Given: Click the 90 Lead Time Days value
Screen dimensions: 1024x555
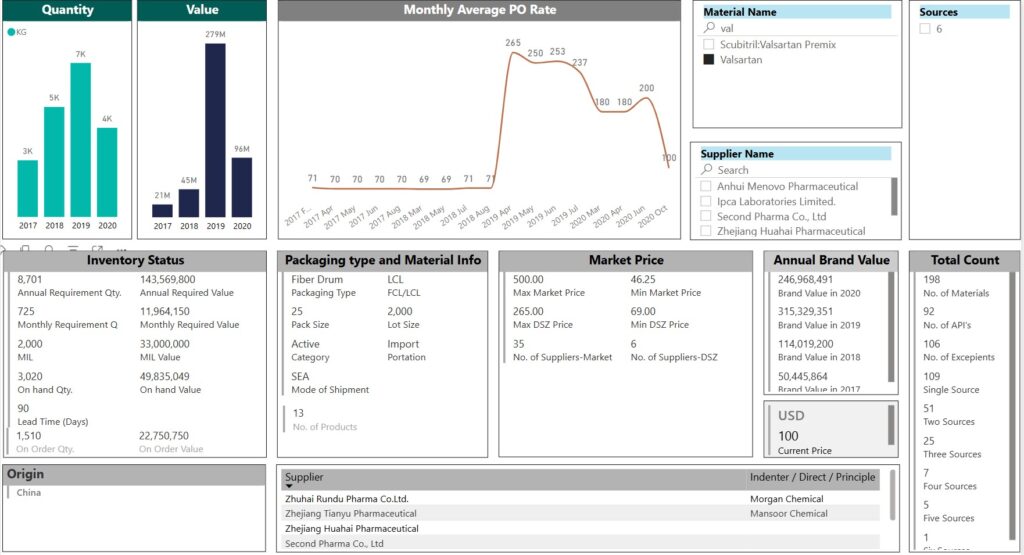Looking at the screenshot, I should point(24,408).
